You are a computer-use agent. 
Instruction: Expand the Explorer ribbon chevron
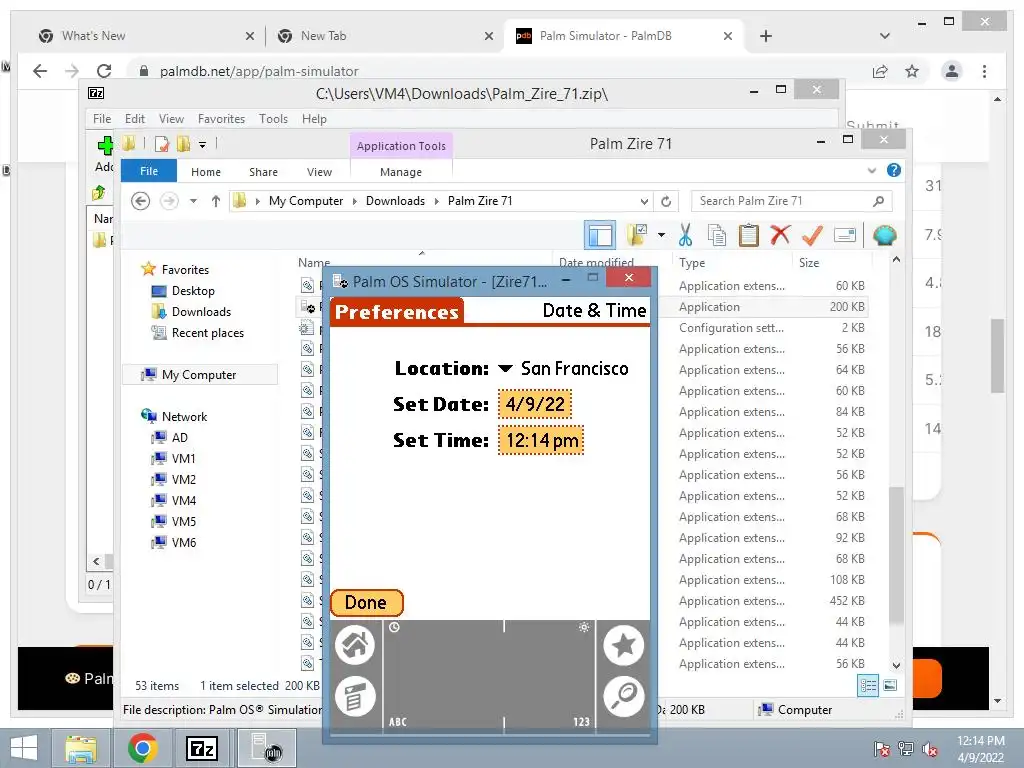pos(872,170)
